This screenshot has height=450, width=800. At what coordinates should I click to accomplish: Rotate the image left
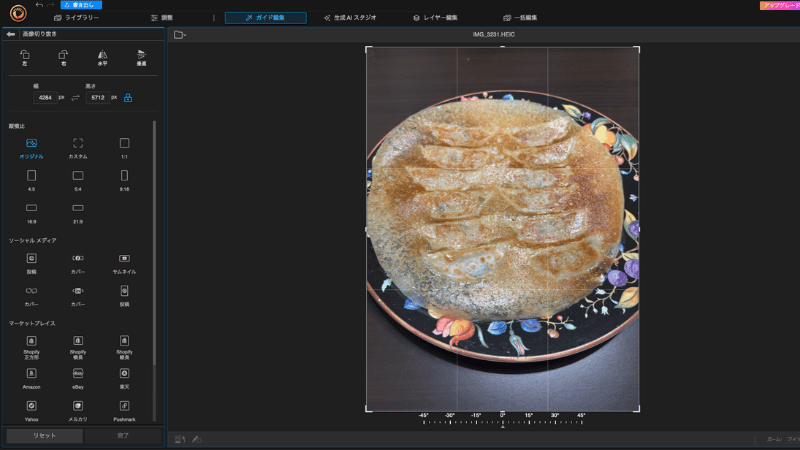coord(24,58)
